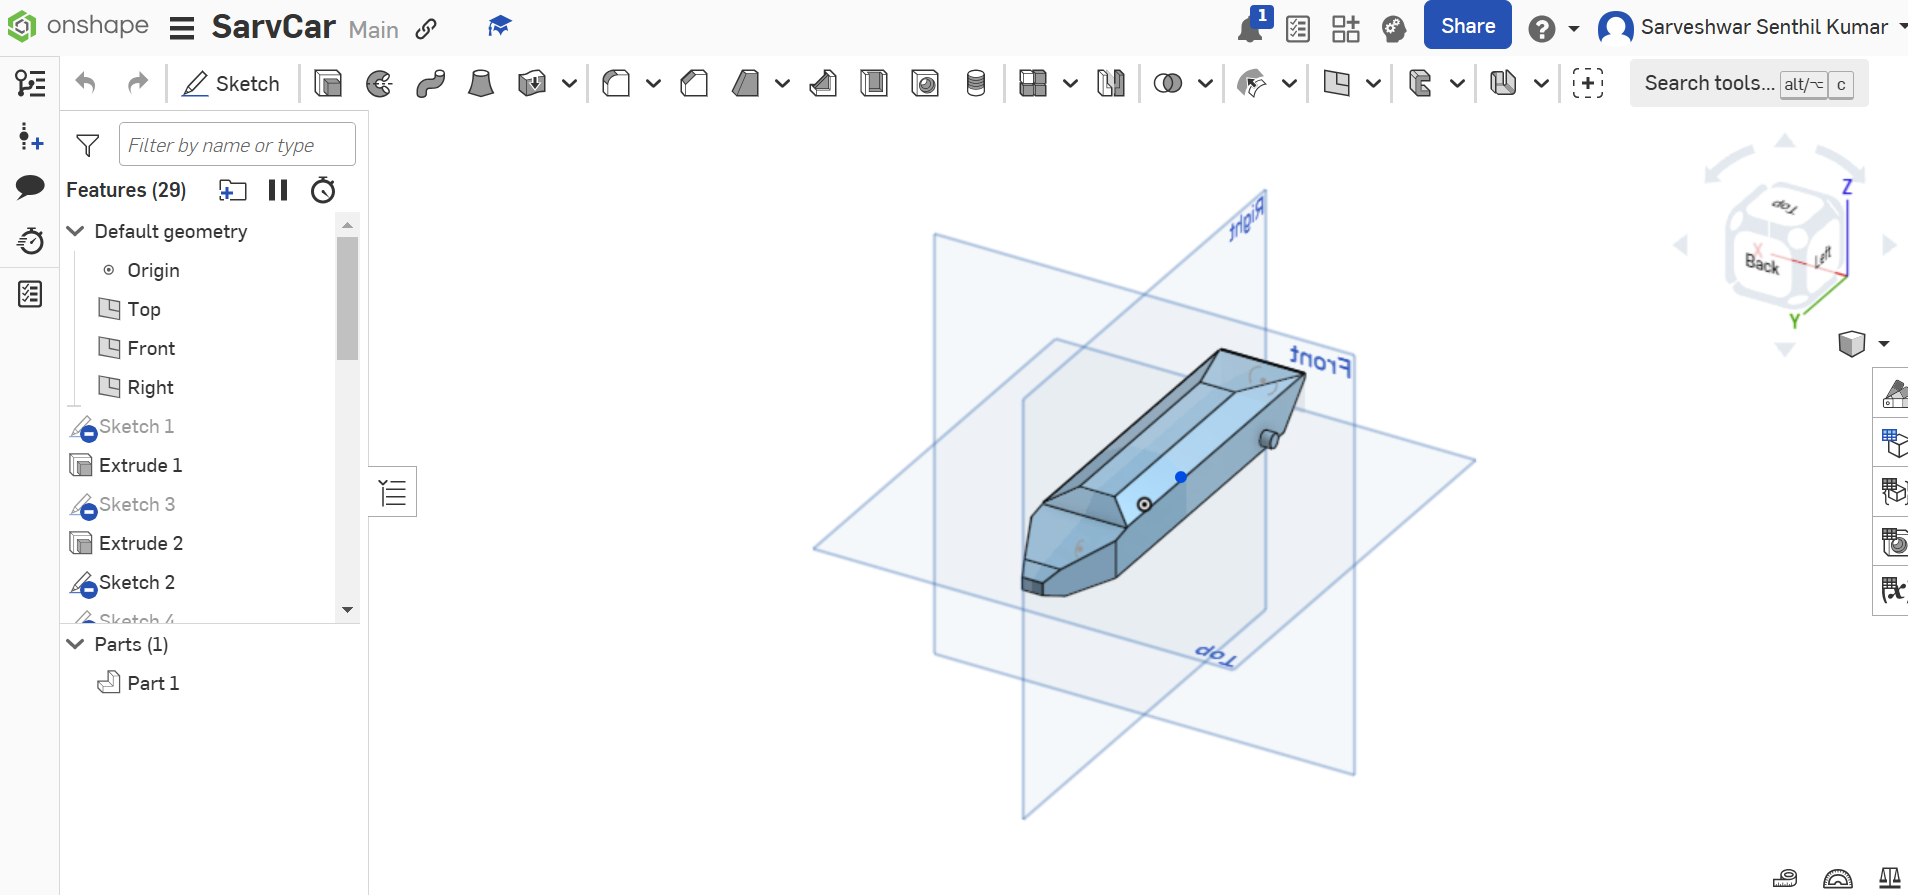Viewport: 1908px width, 895px height.
Task: Open the main hamburger menu
Action: (181, 28)
